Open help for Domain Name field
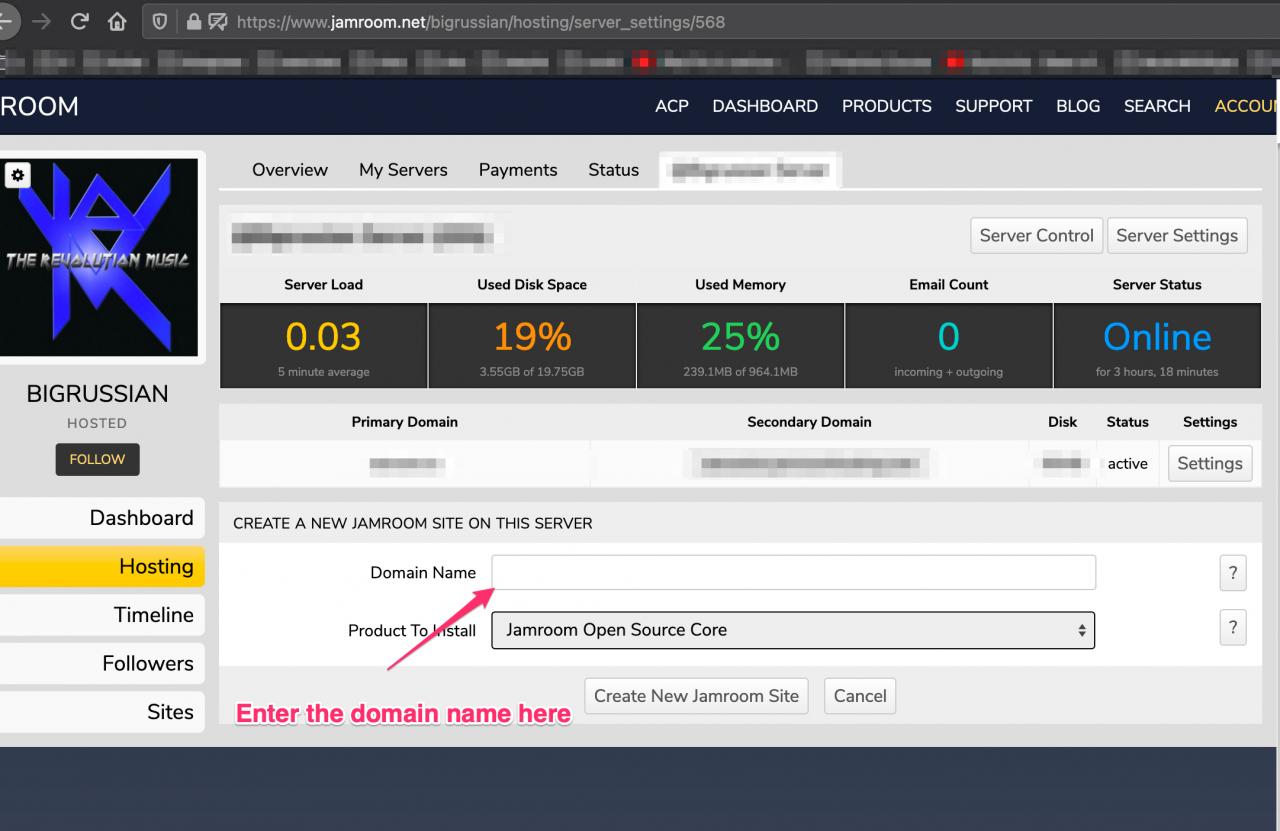Screen dimensions: 1280x831 tap(1232, 573)
